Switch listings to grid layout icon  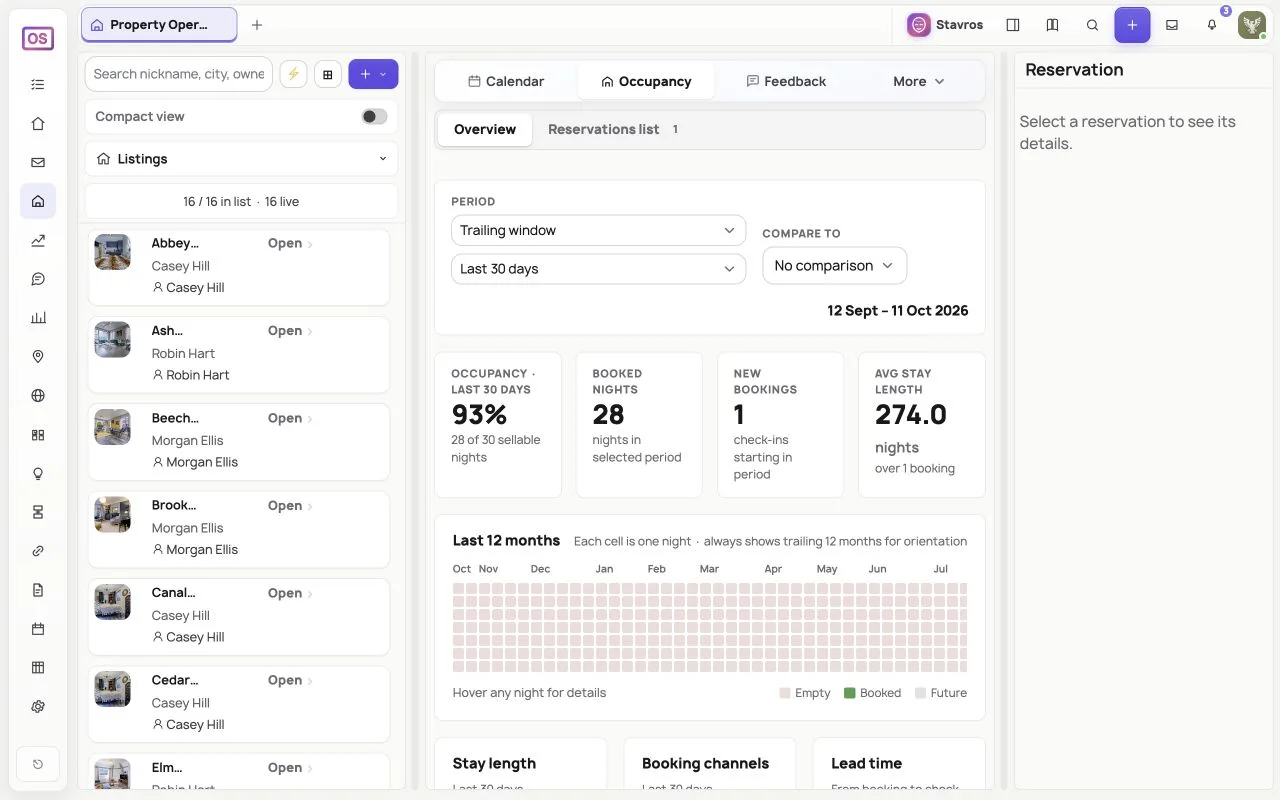[x=328, y=74]
